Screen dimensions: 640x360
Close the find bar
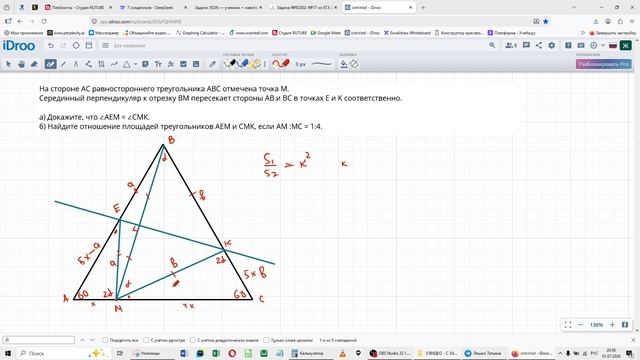pos(633,340)
